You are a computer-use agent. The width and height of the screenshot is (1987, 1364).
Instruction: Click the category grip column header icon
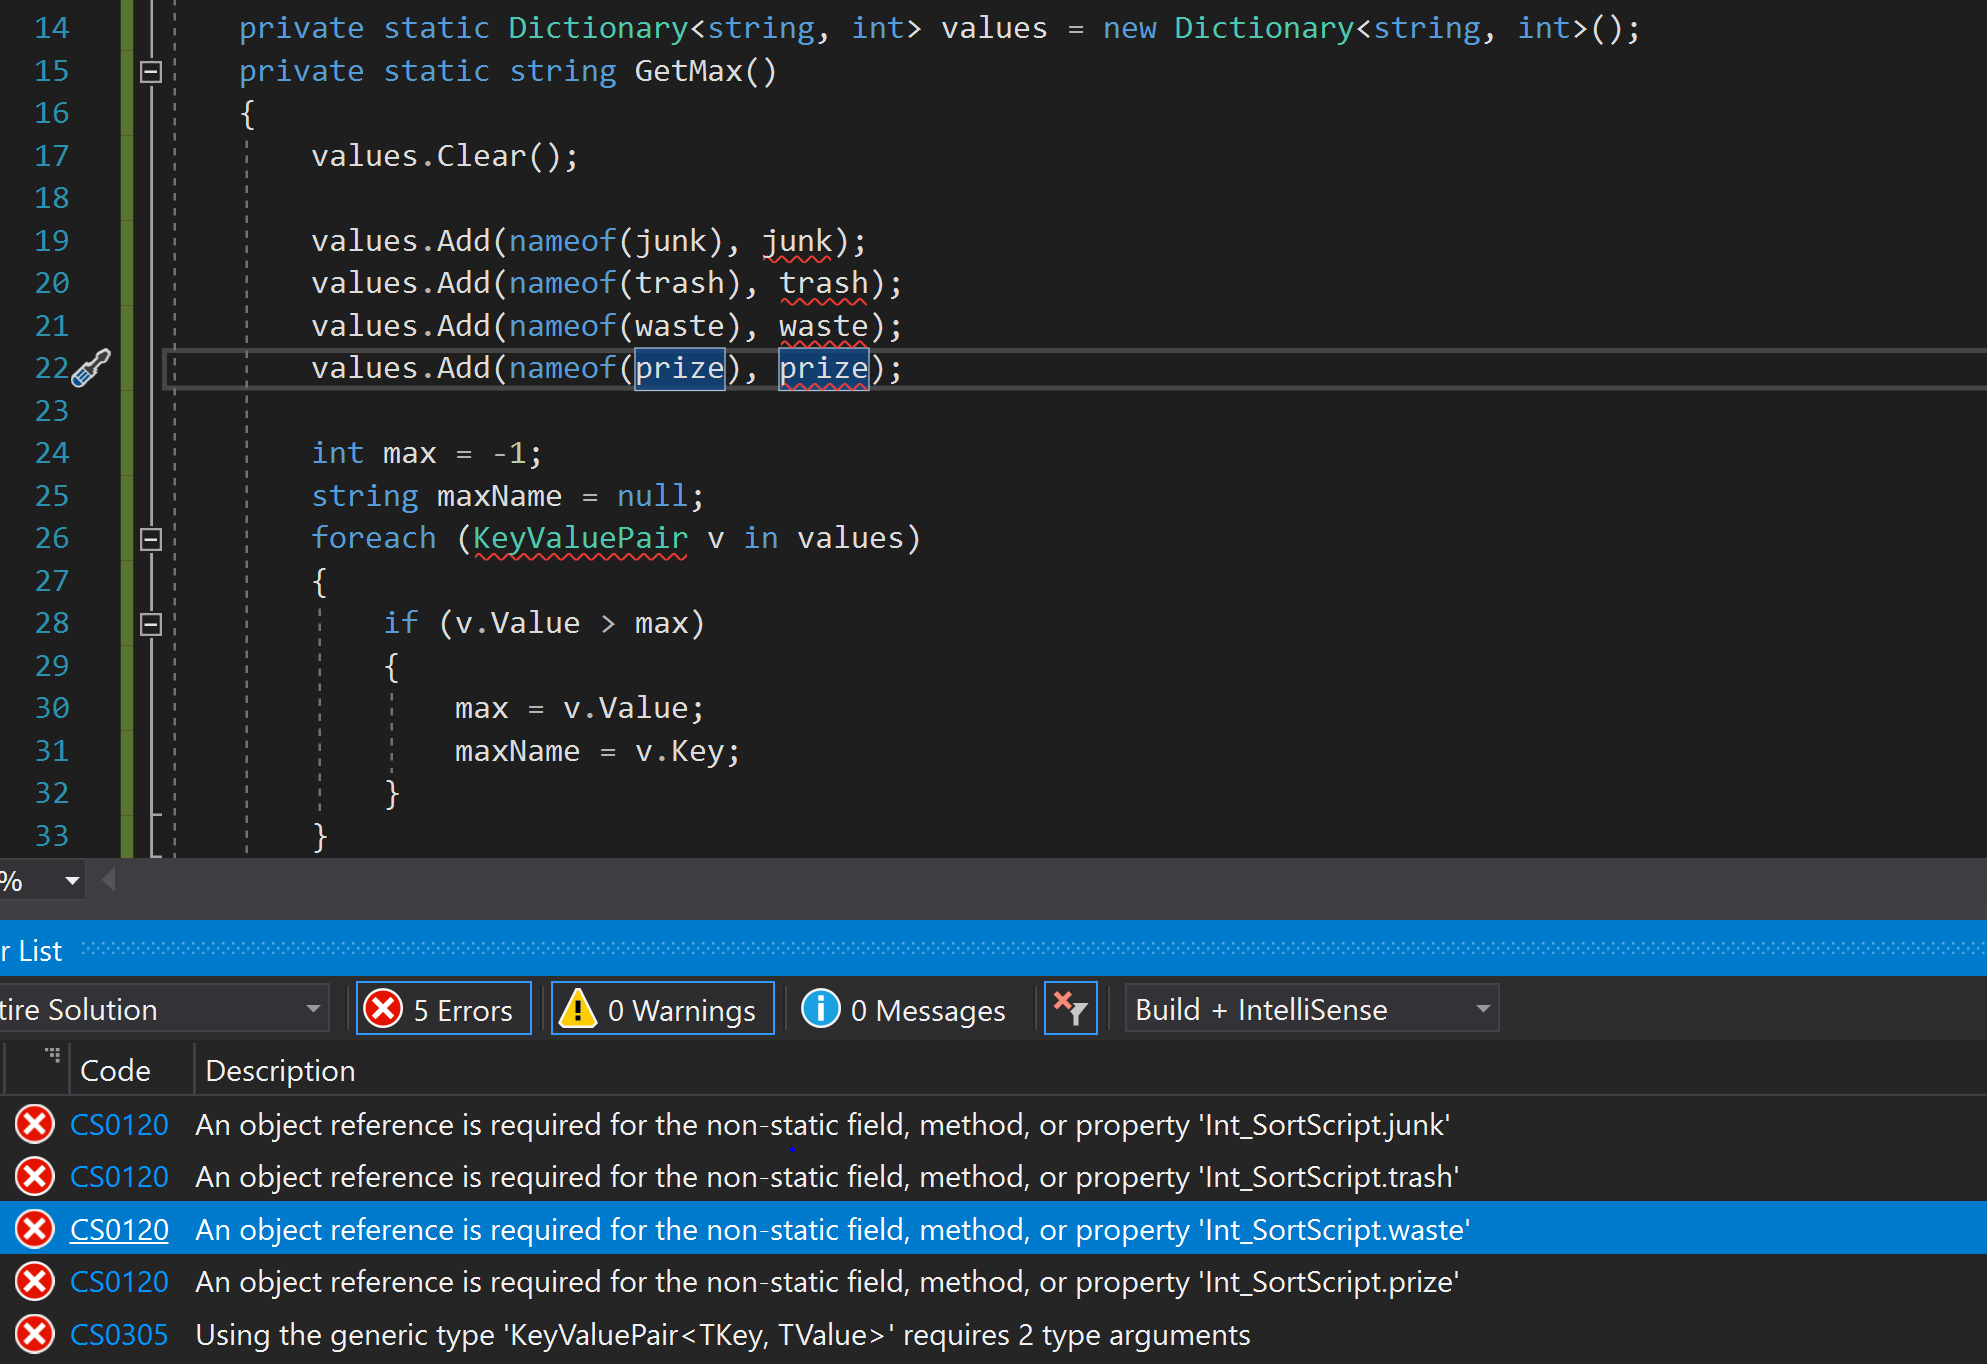pyautogui.click(x=52, y=1054)
